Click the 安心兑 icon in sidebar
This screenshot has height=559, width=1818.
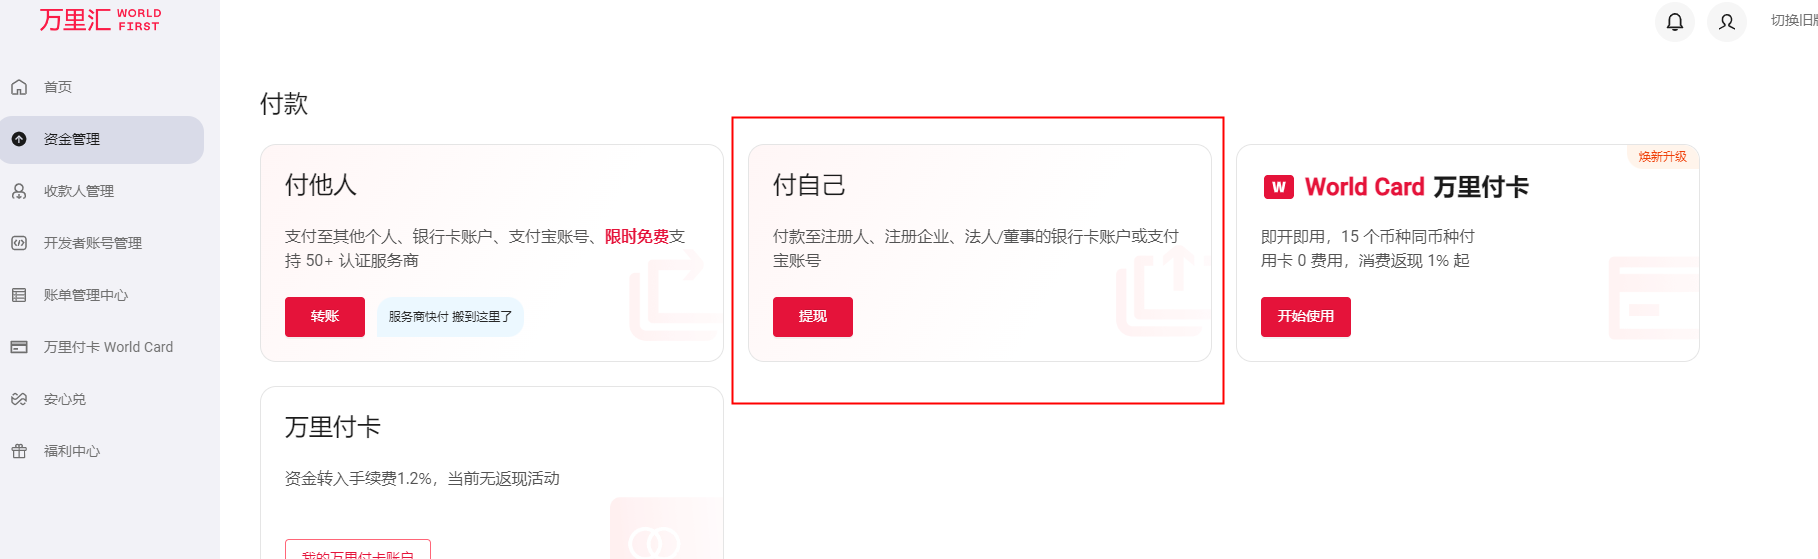coord(19,399)
